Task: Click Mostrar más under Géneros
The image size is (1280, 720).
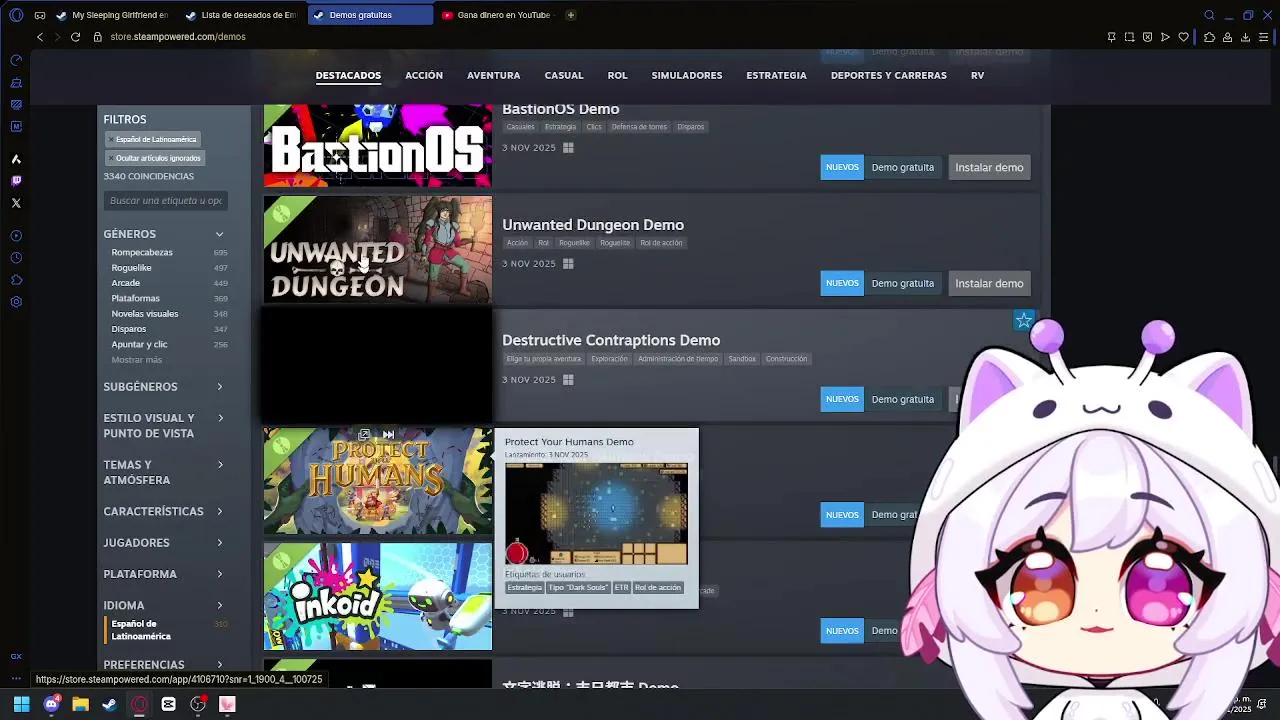Action: tap(137, 360)
